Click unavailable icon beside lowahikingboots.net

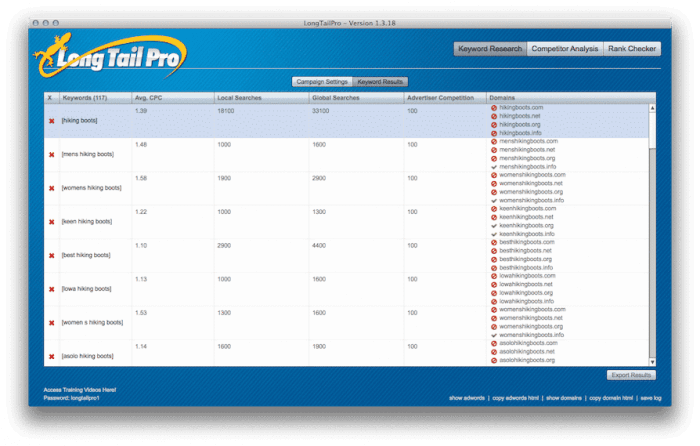point(494,284)
